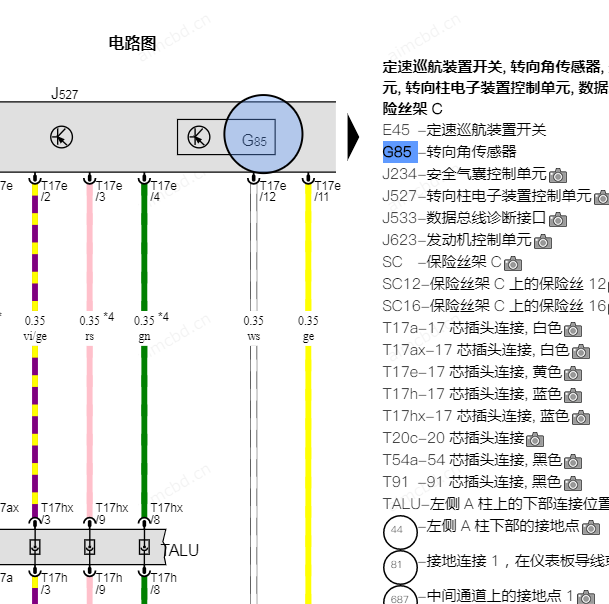
Task: Click the T17e /11 connector pin label
Action: pos(327,191)
